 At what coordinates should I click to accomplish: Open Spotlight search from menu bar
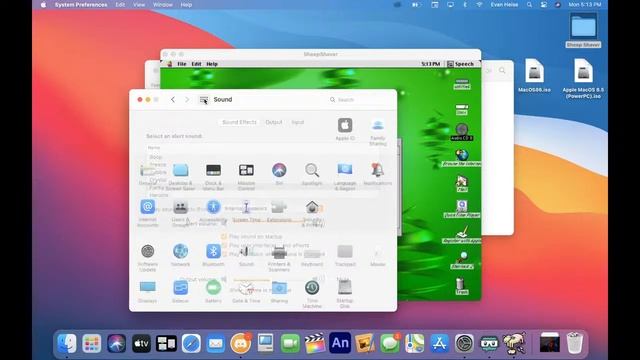coord(529,5)
